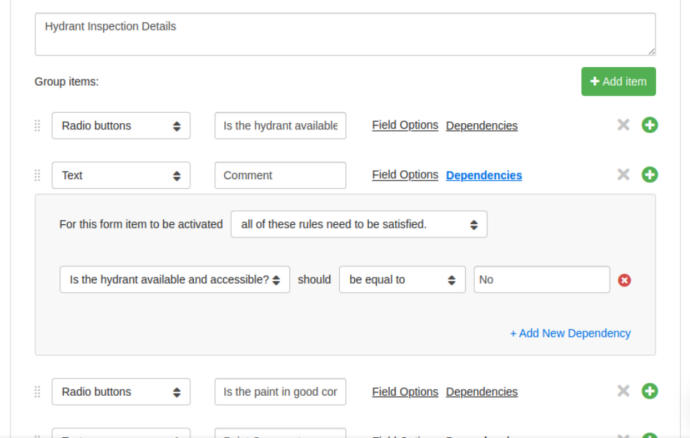Remove the 'Is the hydrant available' item with X icon
Viewport: 690px width, 438px height.
(x=623, y=125)
